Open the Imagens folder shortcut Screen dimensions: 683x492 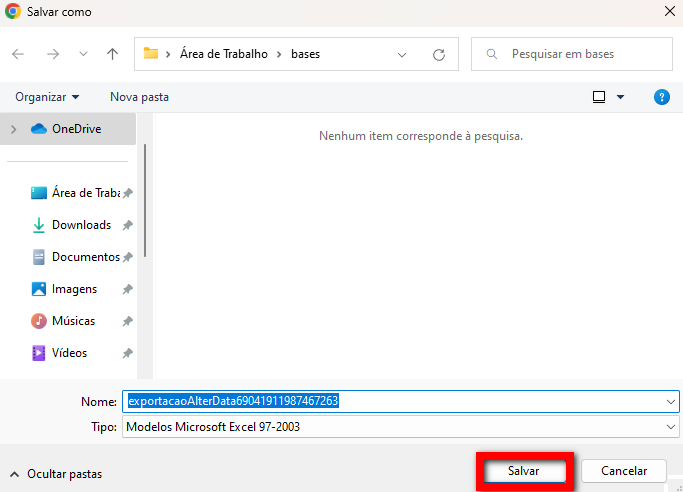click(74, 289)
